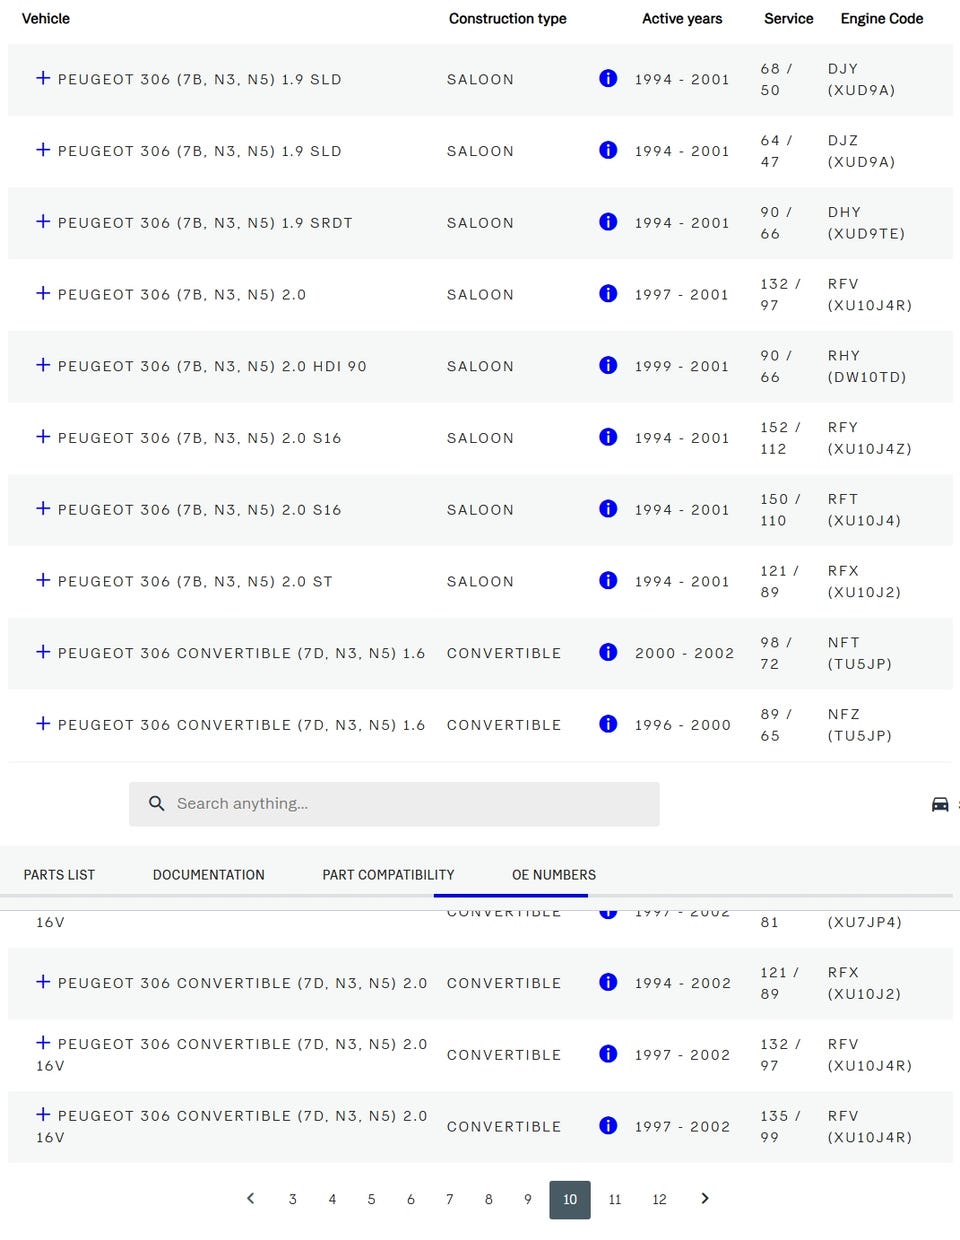Screen dimensions: 960x1240
Task: Click the magnifier search icon
Action: [x=156, y=803]
